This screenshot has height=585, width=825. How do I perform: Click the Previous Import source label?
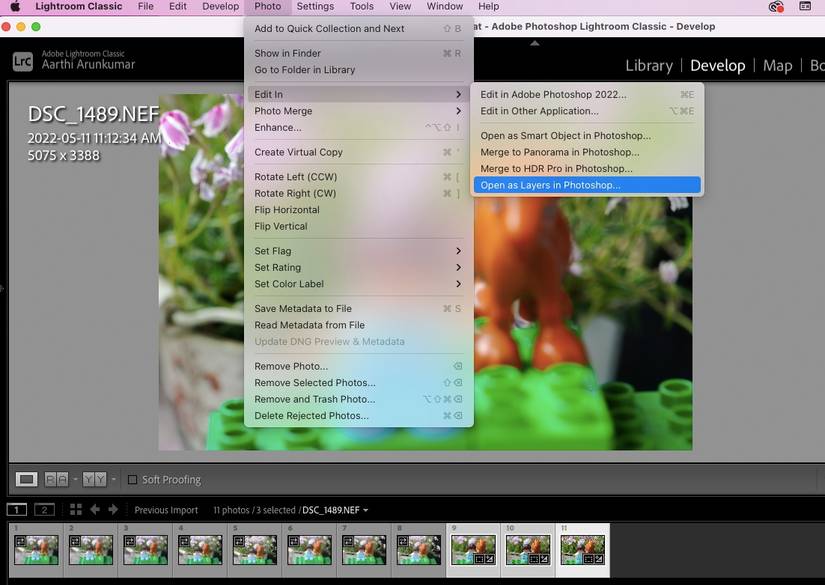[166, 510]
